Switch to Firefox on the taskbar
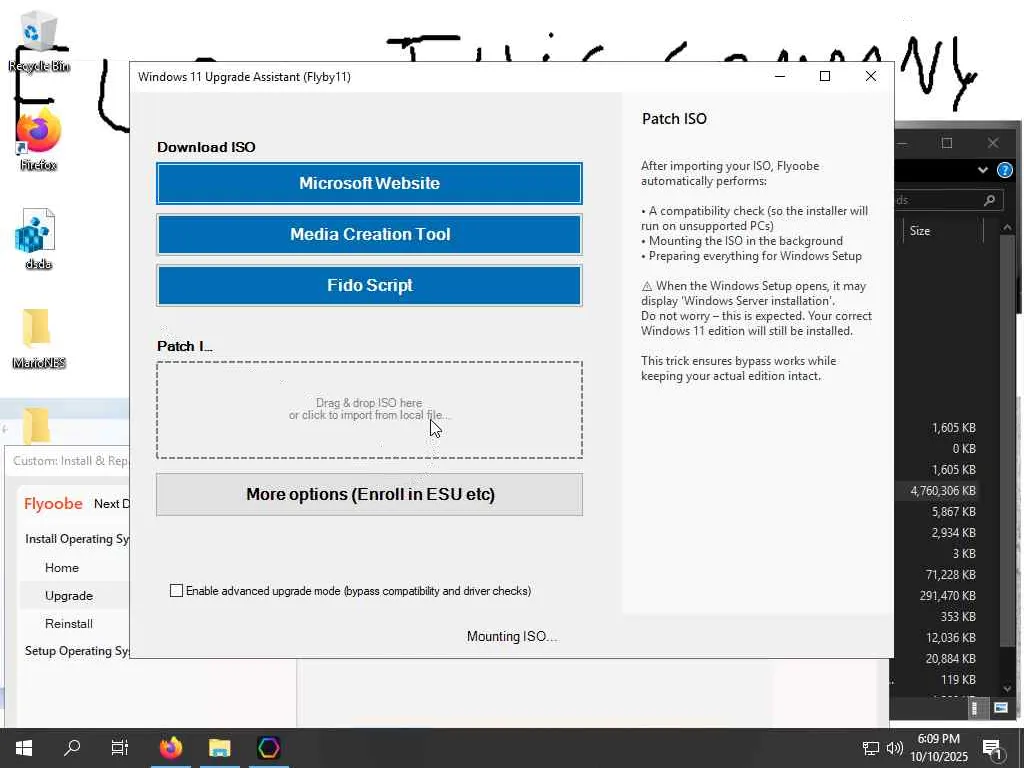Screen dimensions: 1024x768 (171, 748)
